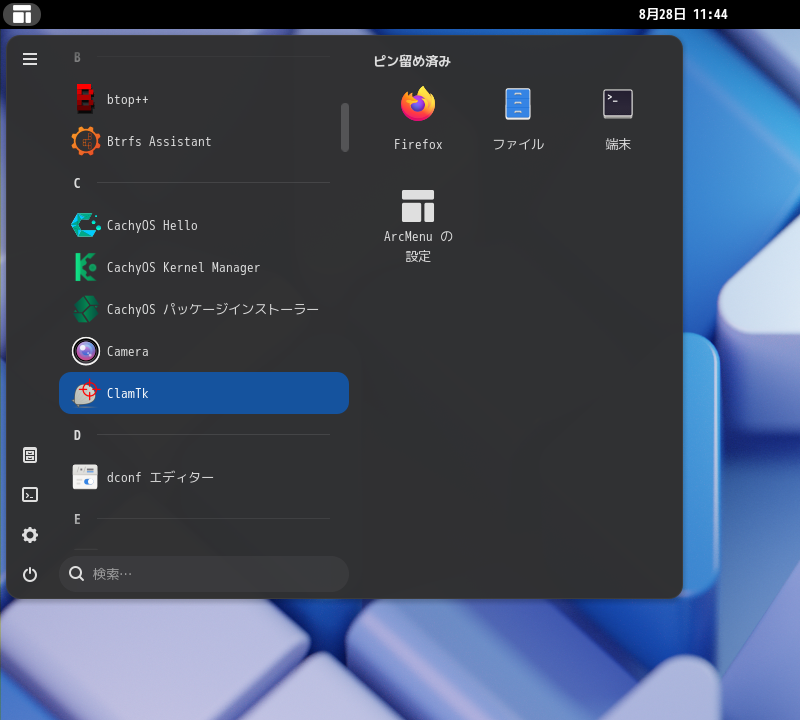Image resolution: width=800 pixels, height=720 pixels.
Task: Launch pinned Firefox icon
Action: [418, 104]
